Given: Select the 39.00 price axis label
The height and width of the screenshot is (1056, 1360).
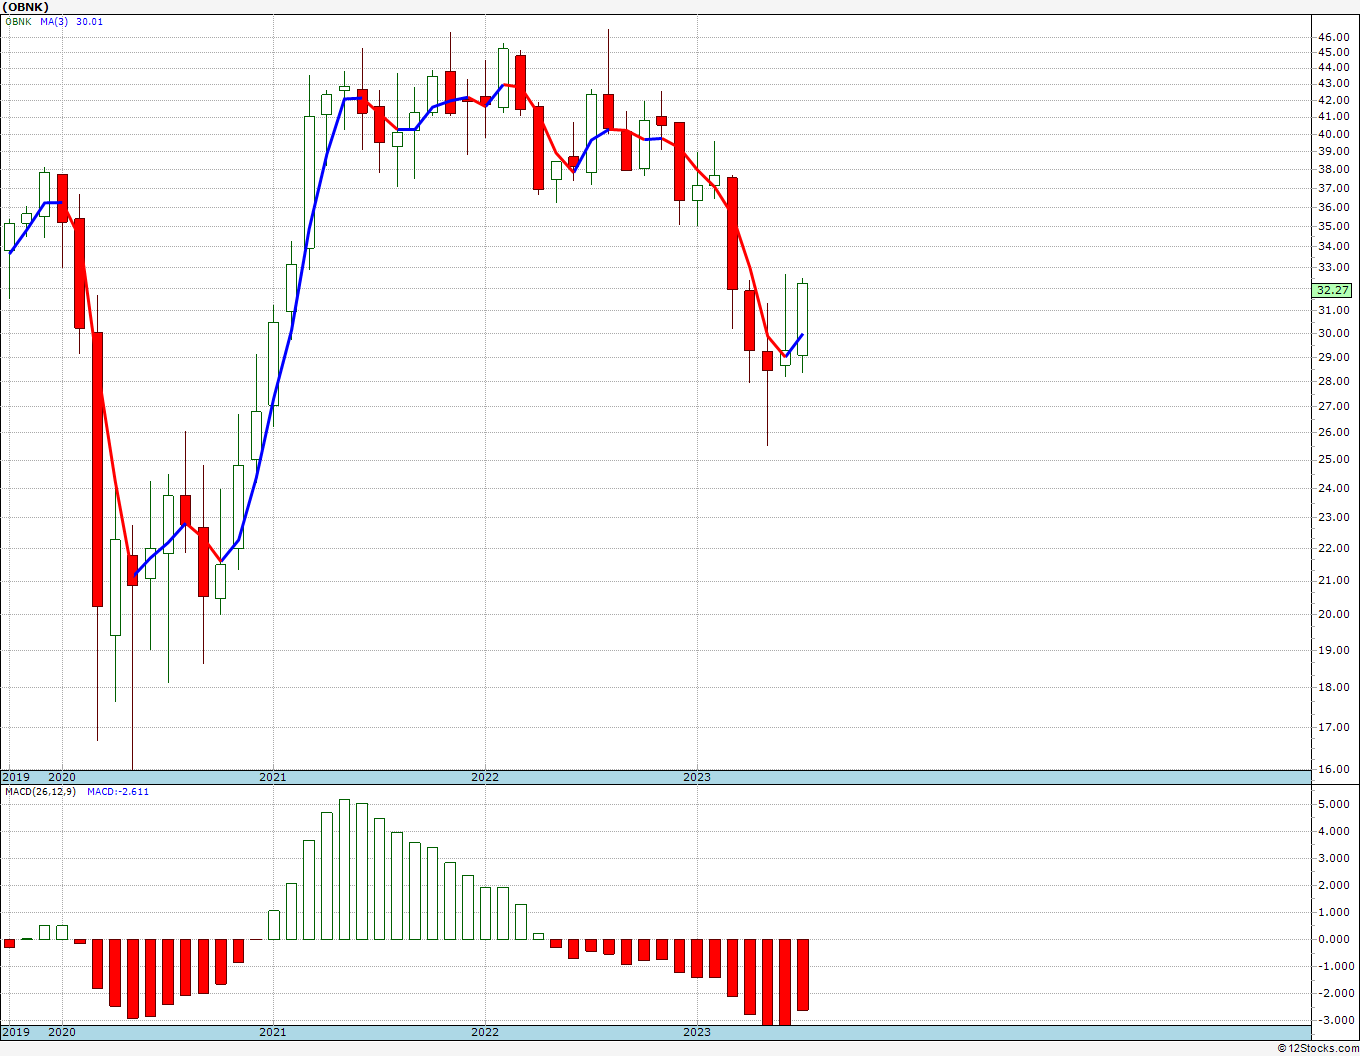Looking at the screenshot, I should coord(1333,152).
